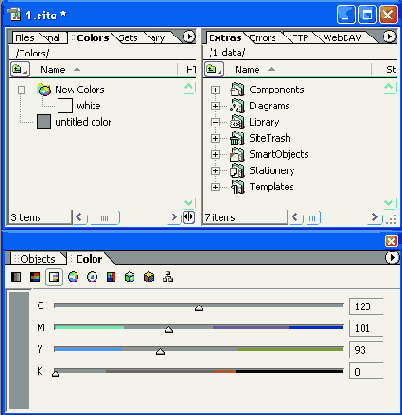Switch to the Errors tab
Screen dimensions: 402x415
[263, 38]
